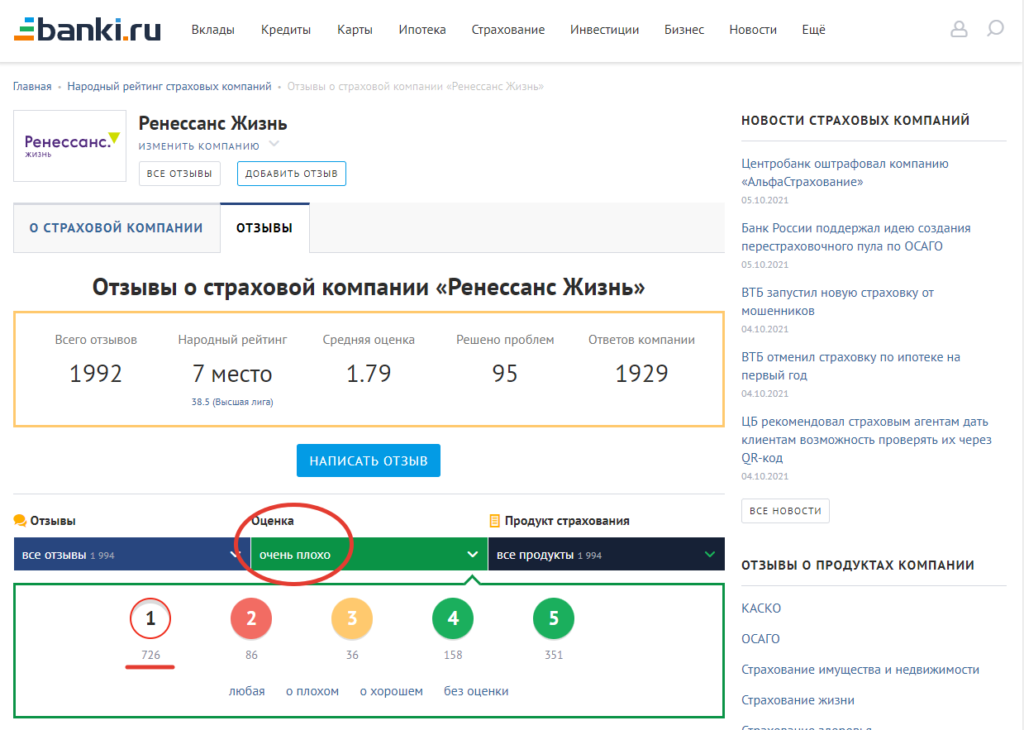Click the Добавить отзыв button
The width and height of the screenshot is (1024, 730).
[x=291, y=174]
